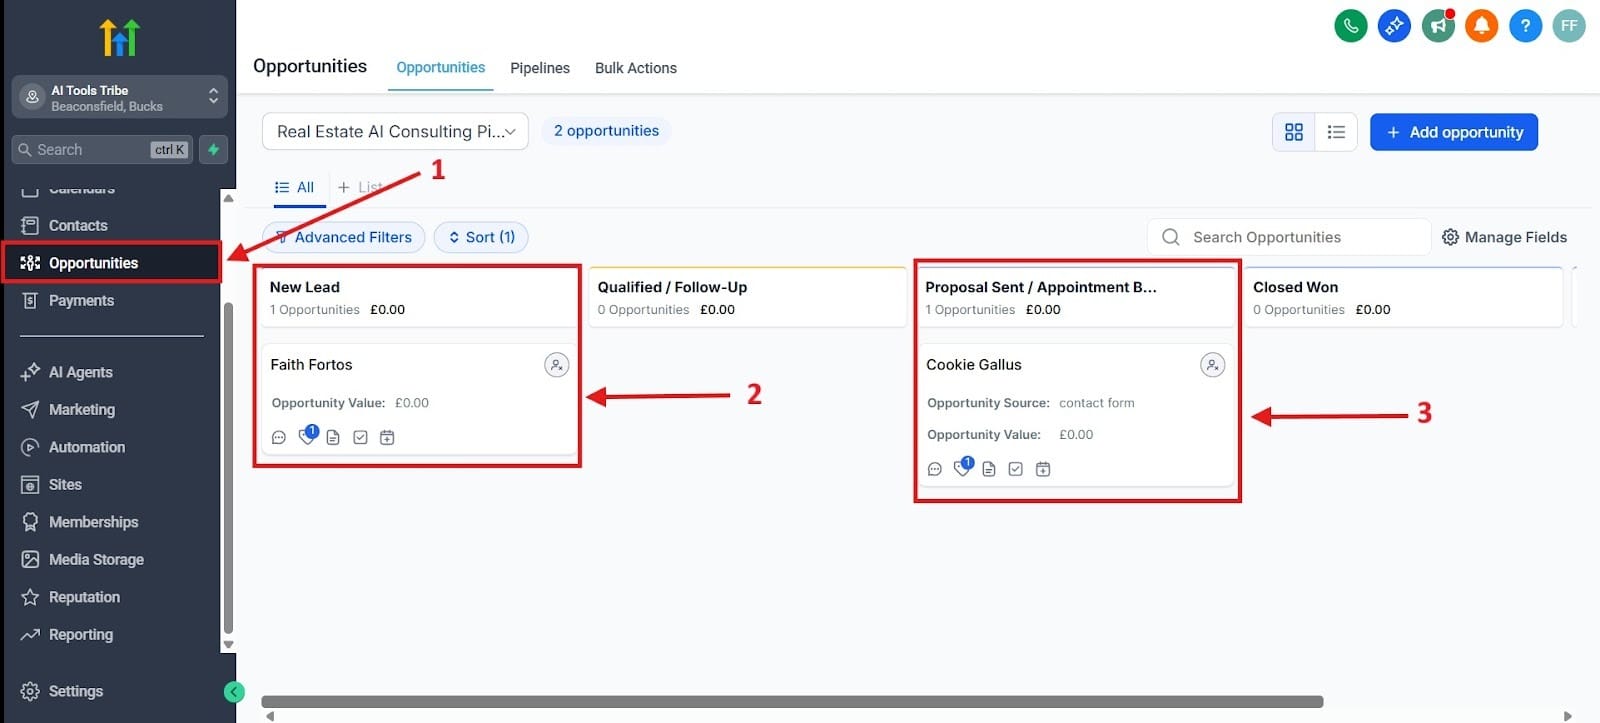The height and width of the screenshot is (723, 1600).
Task: Click owner avatar on Faith Fortos card
Action: (557, 365)
